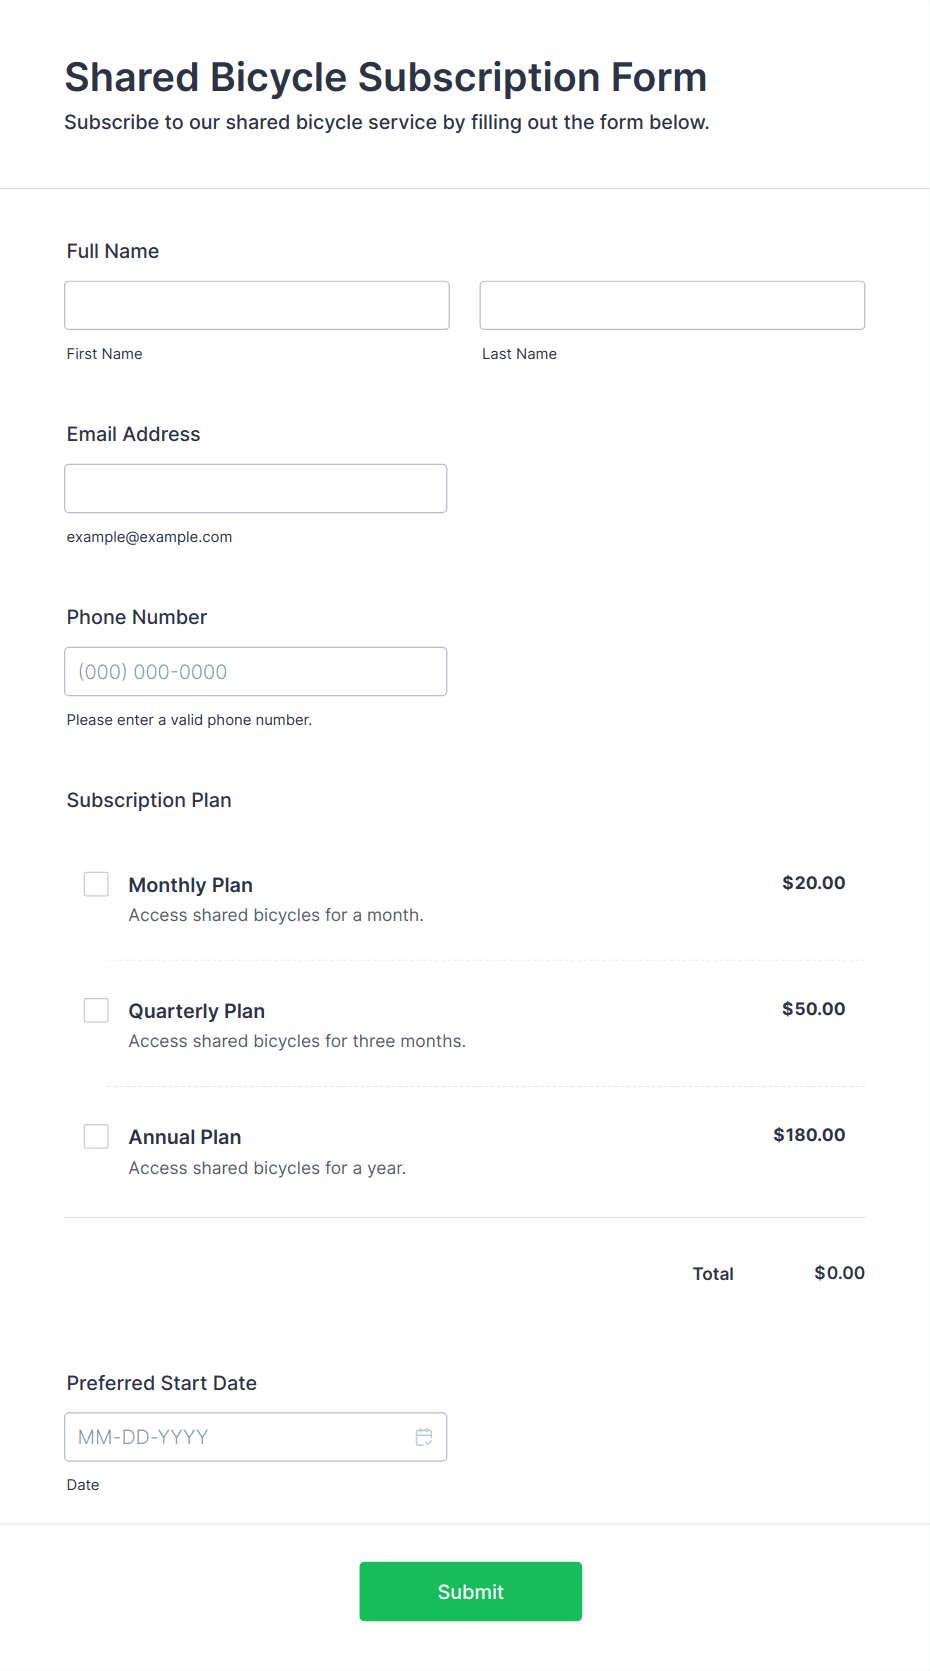
Task: Click the $50.00 quarterly price
Action: (814, 1009)
